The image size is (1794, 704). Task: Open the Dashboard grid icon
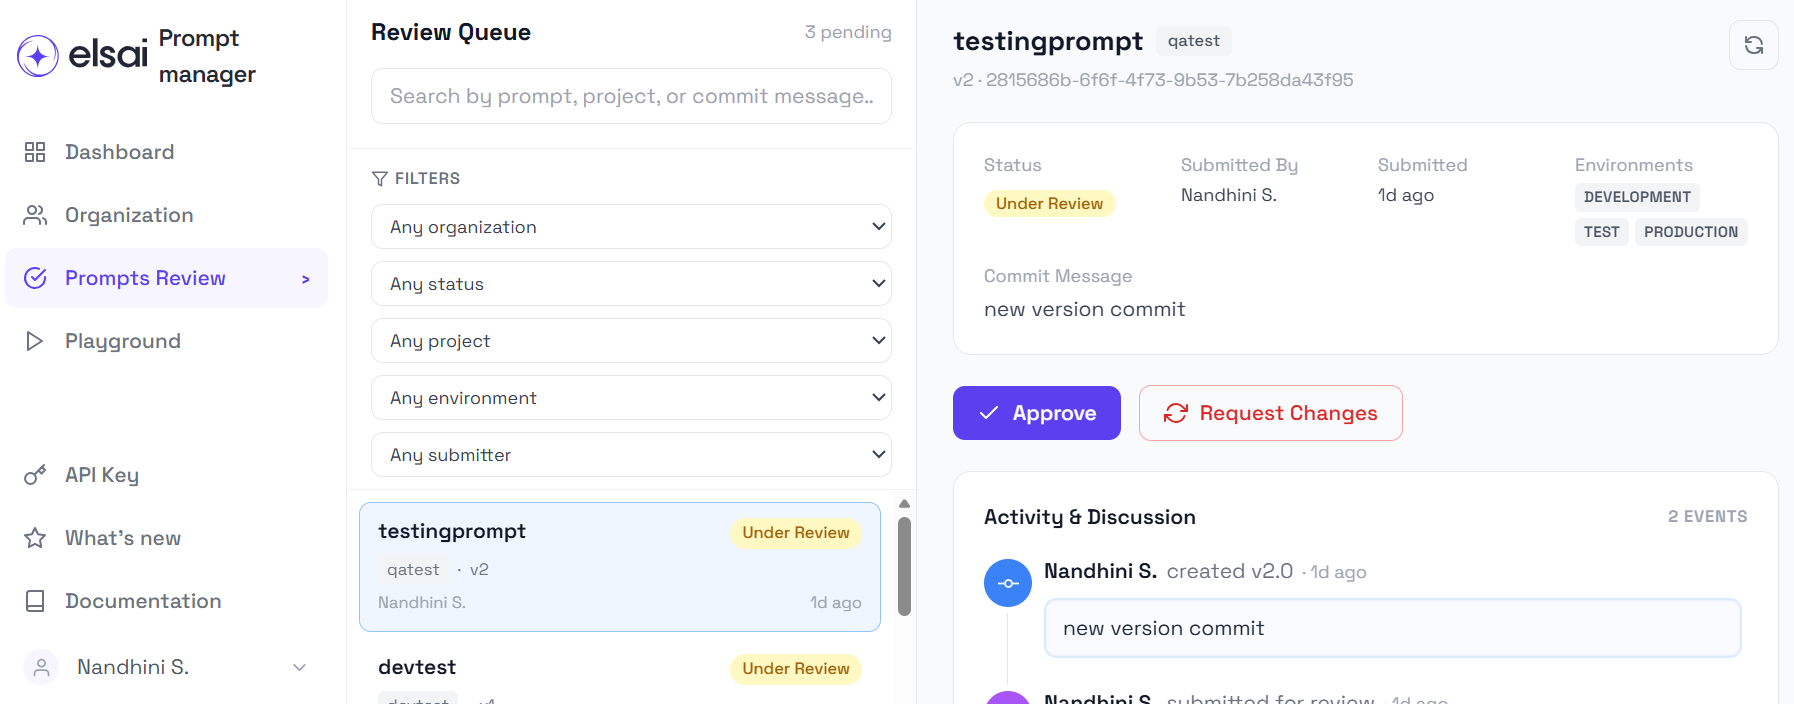[35, 152]
